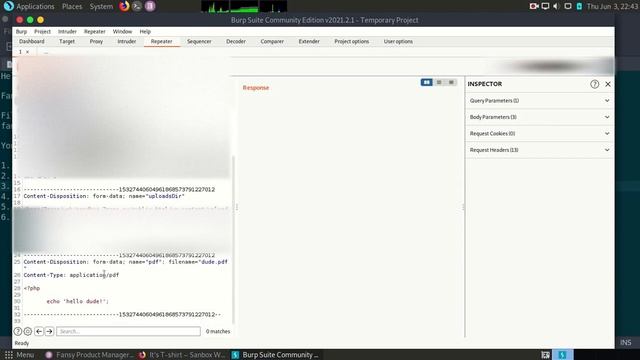Launch Firefox from the top panel
640x360 pixels.
click(124, 6)
